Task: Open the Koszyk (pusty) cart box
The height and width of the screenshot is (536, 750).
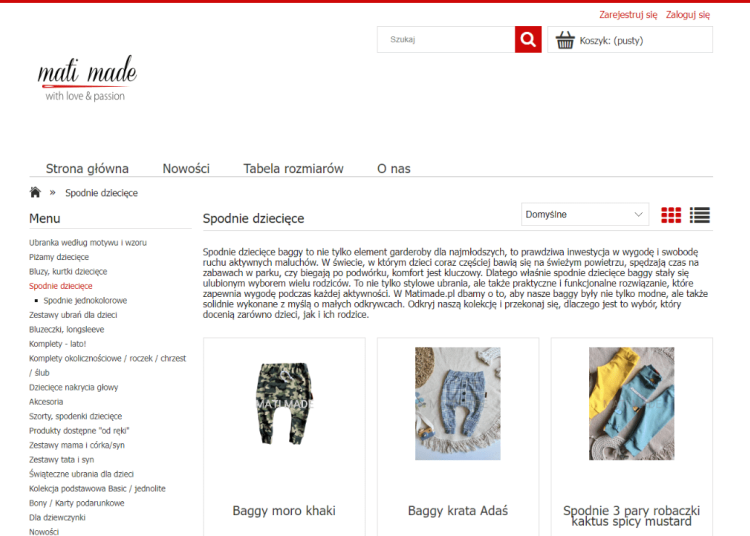Action: [630, 40]
